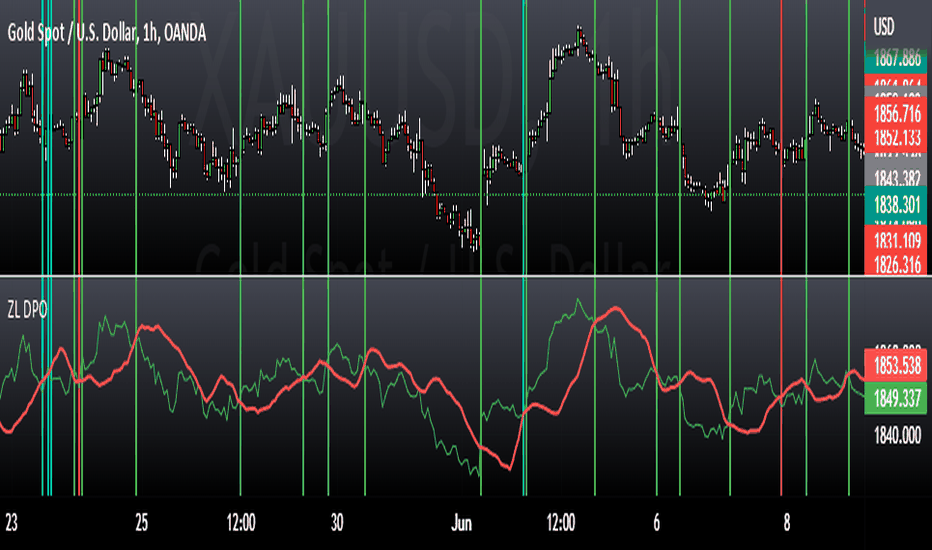The width and height of the screenshot is (932, 550).
Task: Click the '8' date marker on time axis
Action: click(x=786, y=523)
